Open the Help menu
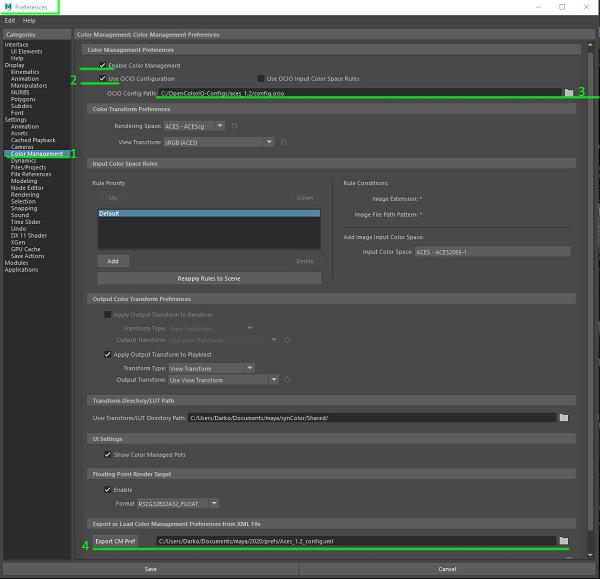The image size is (600, 579). point(29,20)
